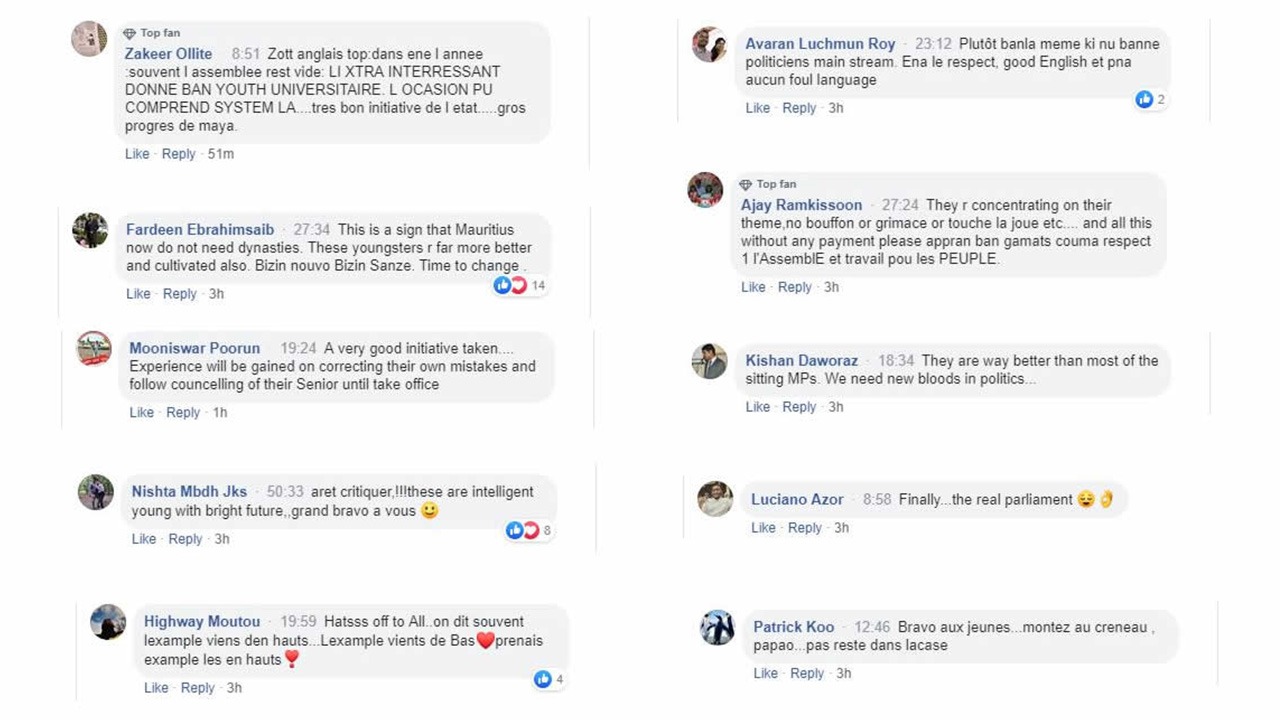This screenshot has height=720, width=1280.
Task: Reply to Kishan Daworaz's comment
Action: [x=799, y=407]
